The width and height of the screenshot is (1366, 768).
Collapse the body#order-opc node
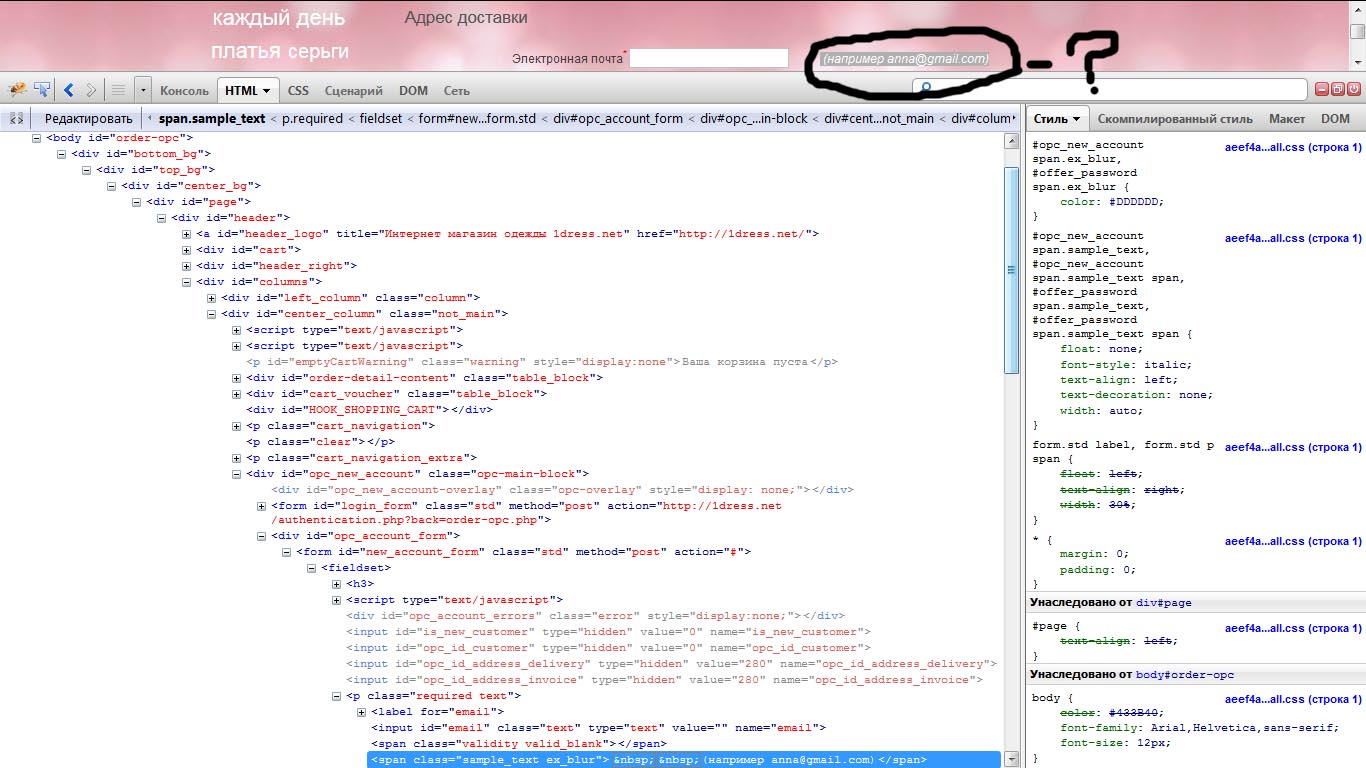pyautogui.click(x=37, y=138)
